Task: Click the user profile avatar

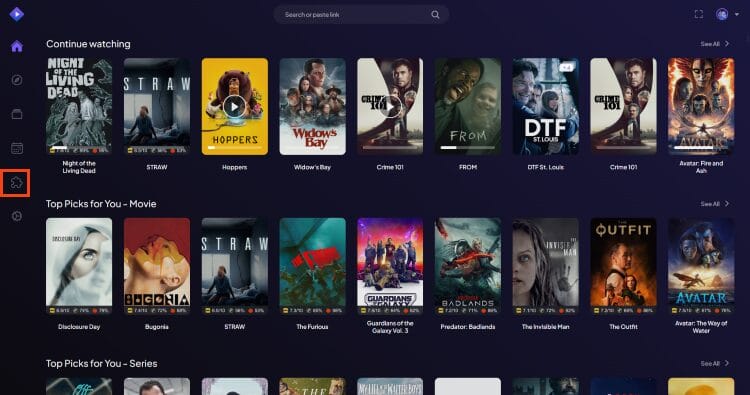Action: coord(722,14)
